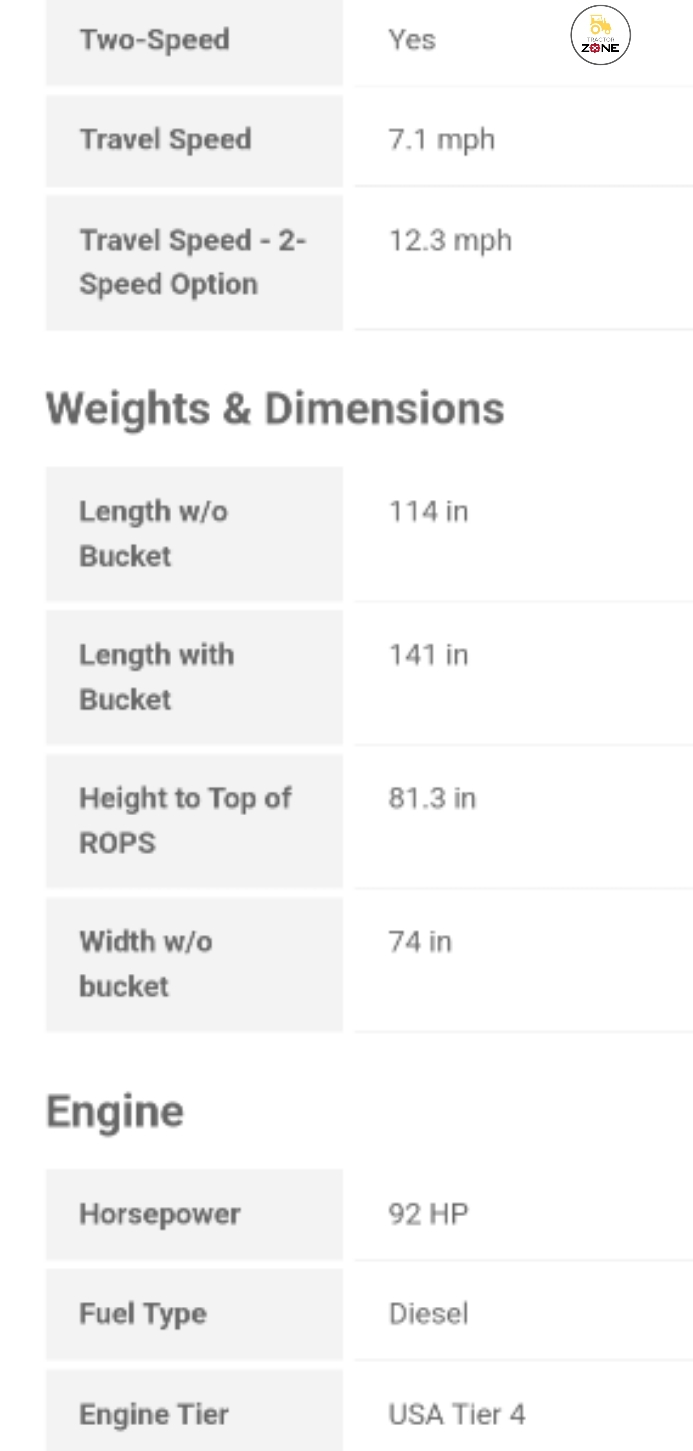The image size is (693, 1451).
Task: Click the 141 in length value
Action: (x=428, y=655)
